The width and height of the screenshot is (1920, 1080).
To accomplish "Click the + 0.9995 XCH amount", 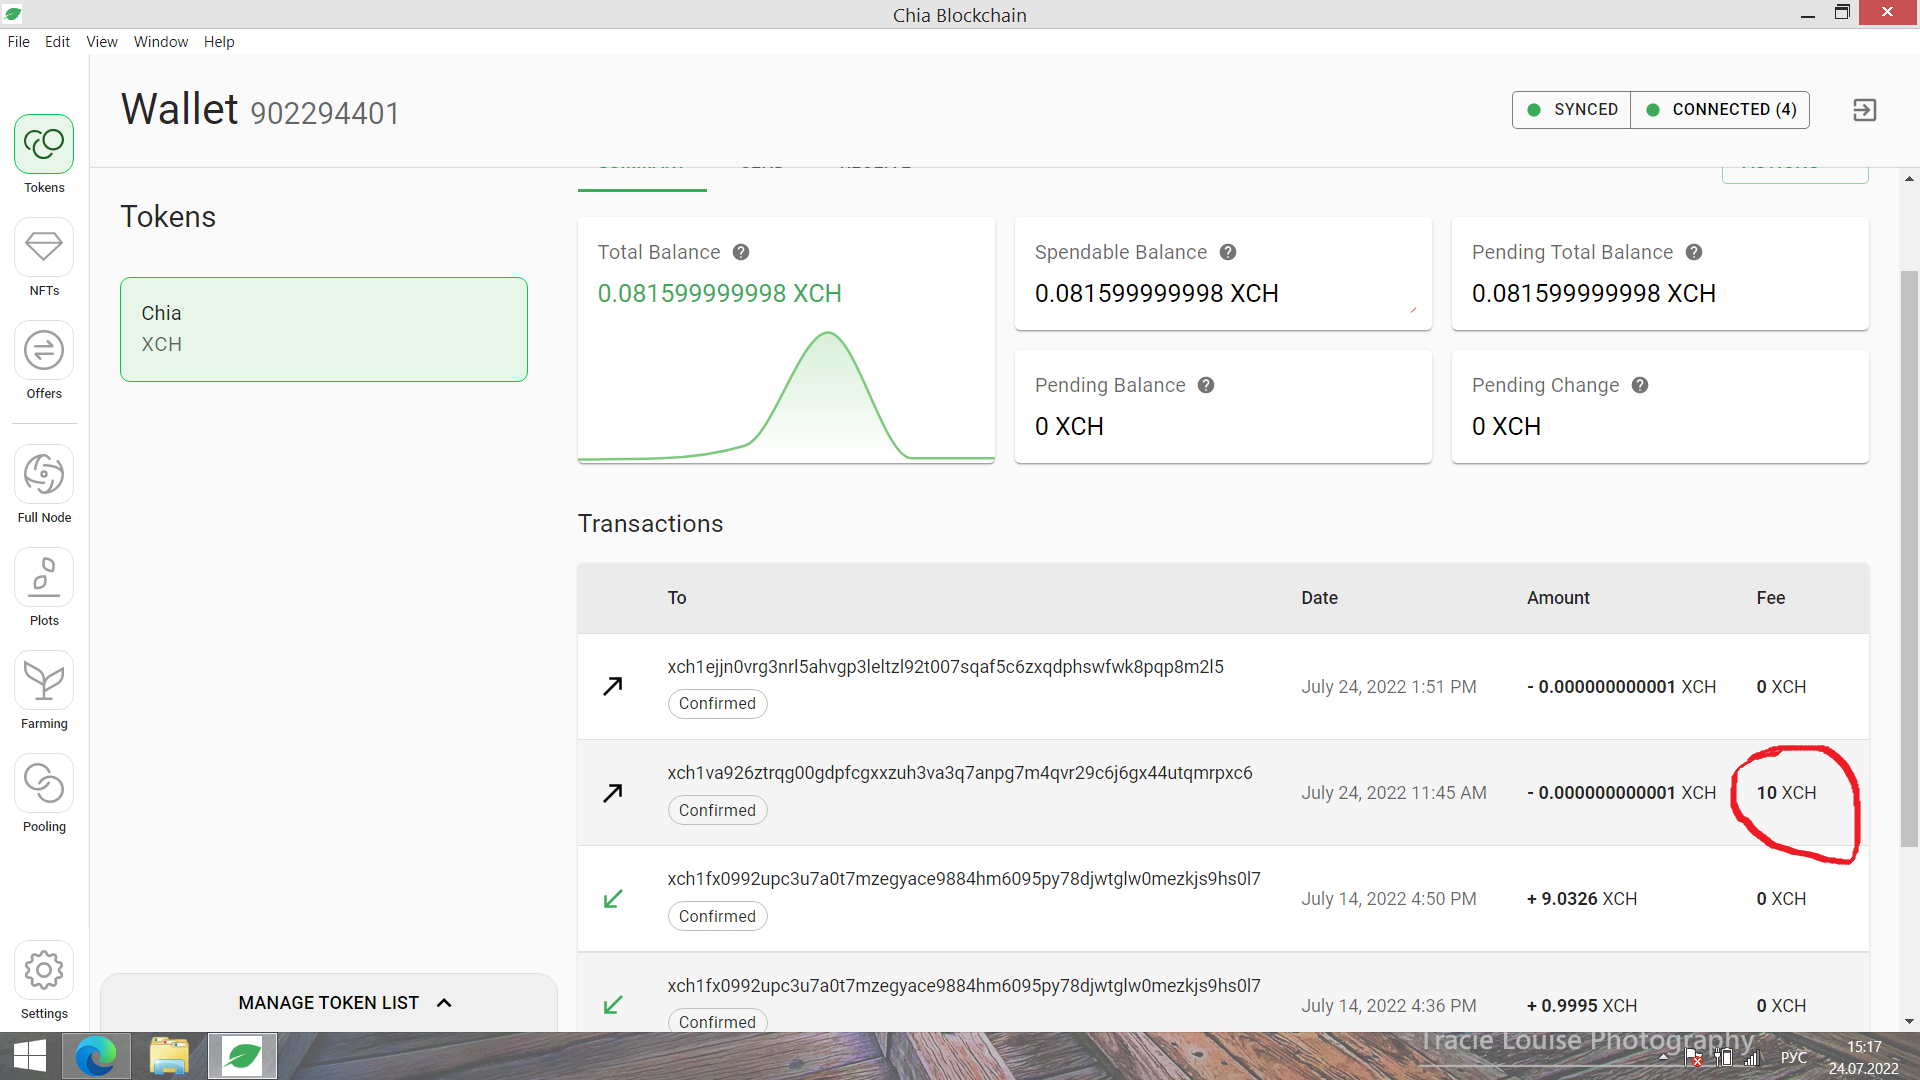I will tap(1582, 1005).
